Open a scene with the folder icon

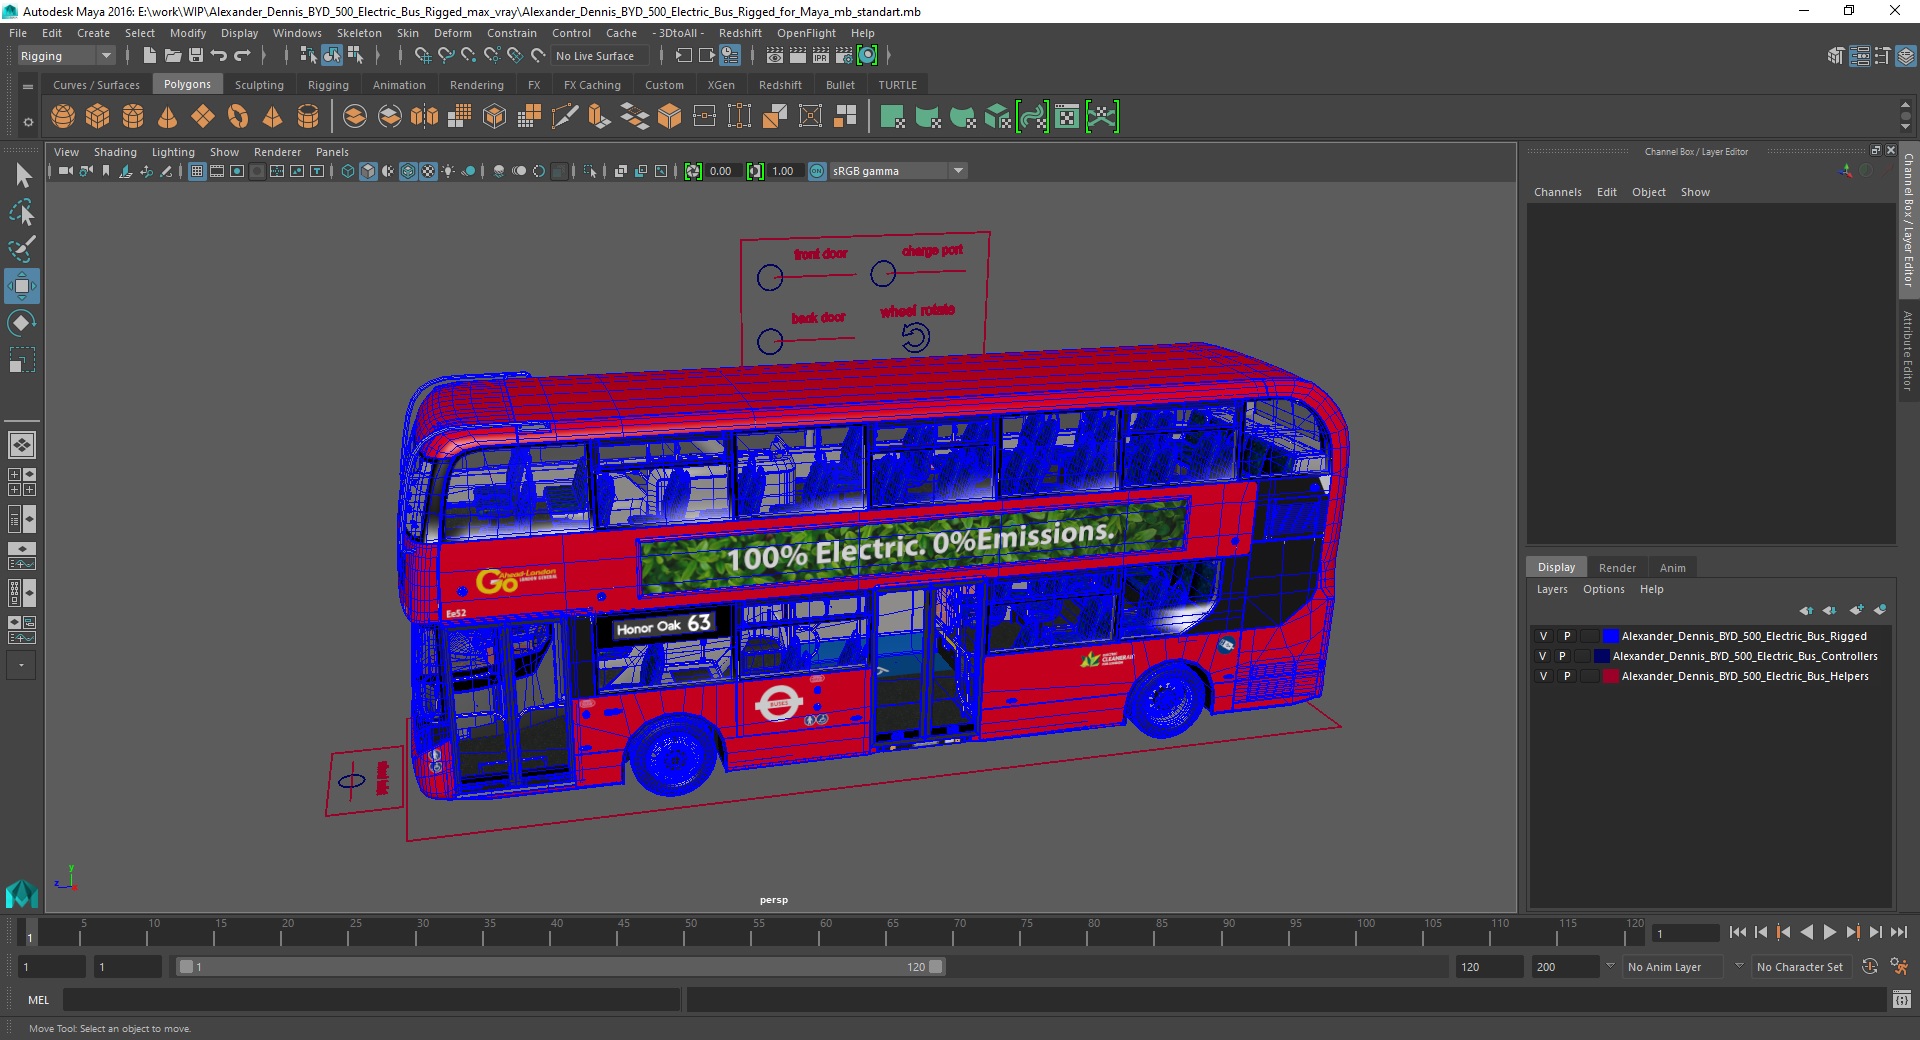172,56
